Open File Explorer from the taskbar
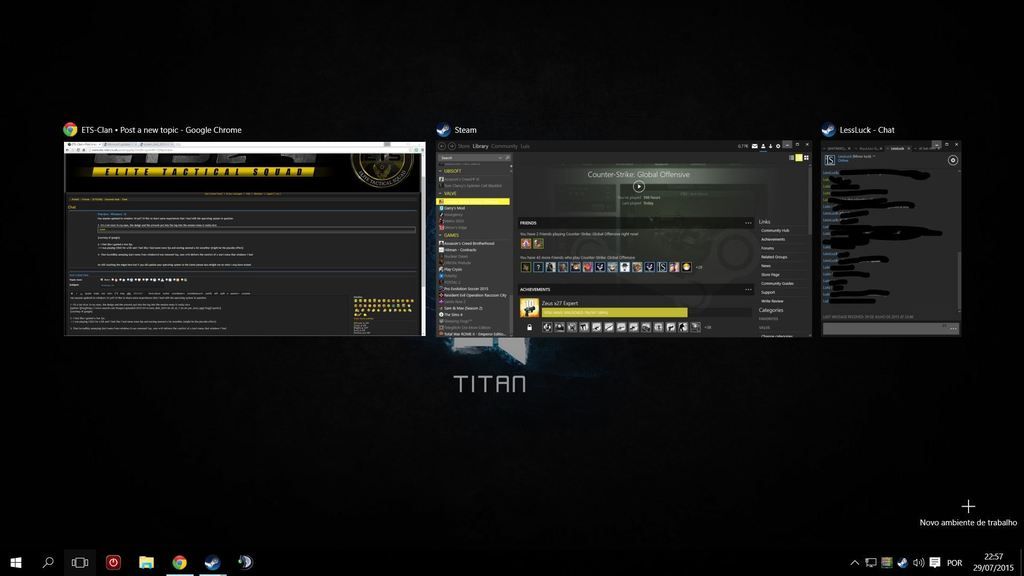Screen dimensions: 1024x576 (x=146, y=562)
